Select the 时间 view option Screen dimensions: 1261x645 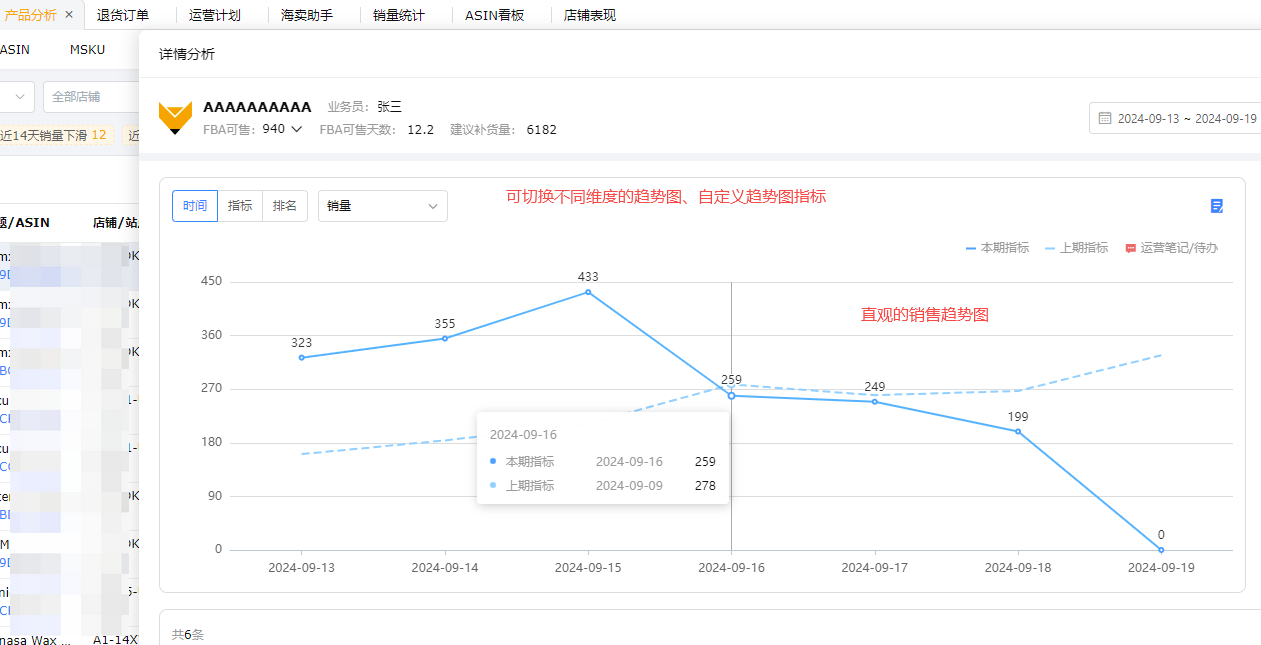click(195, 206)
